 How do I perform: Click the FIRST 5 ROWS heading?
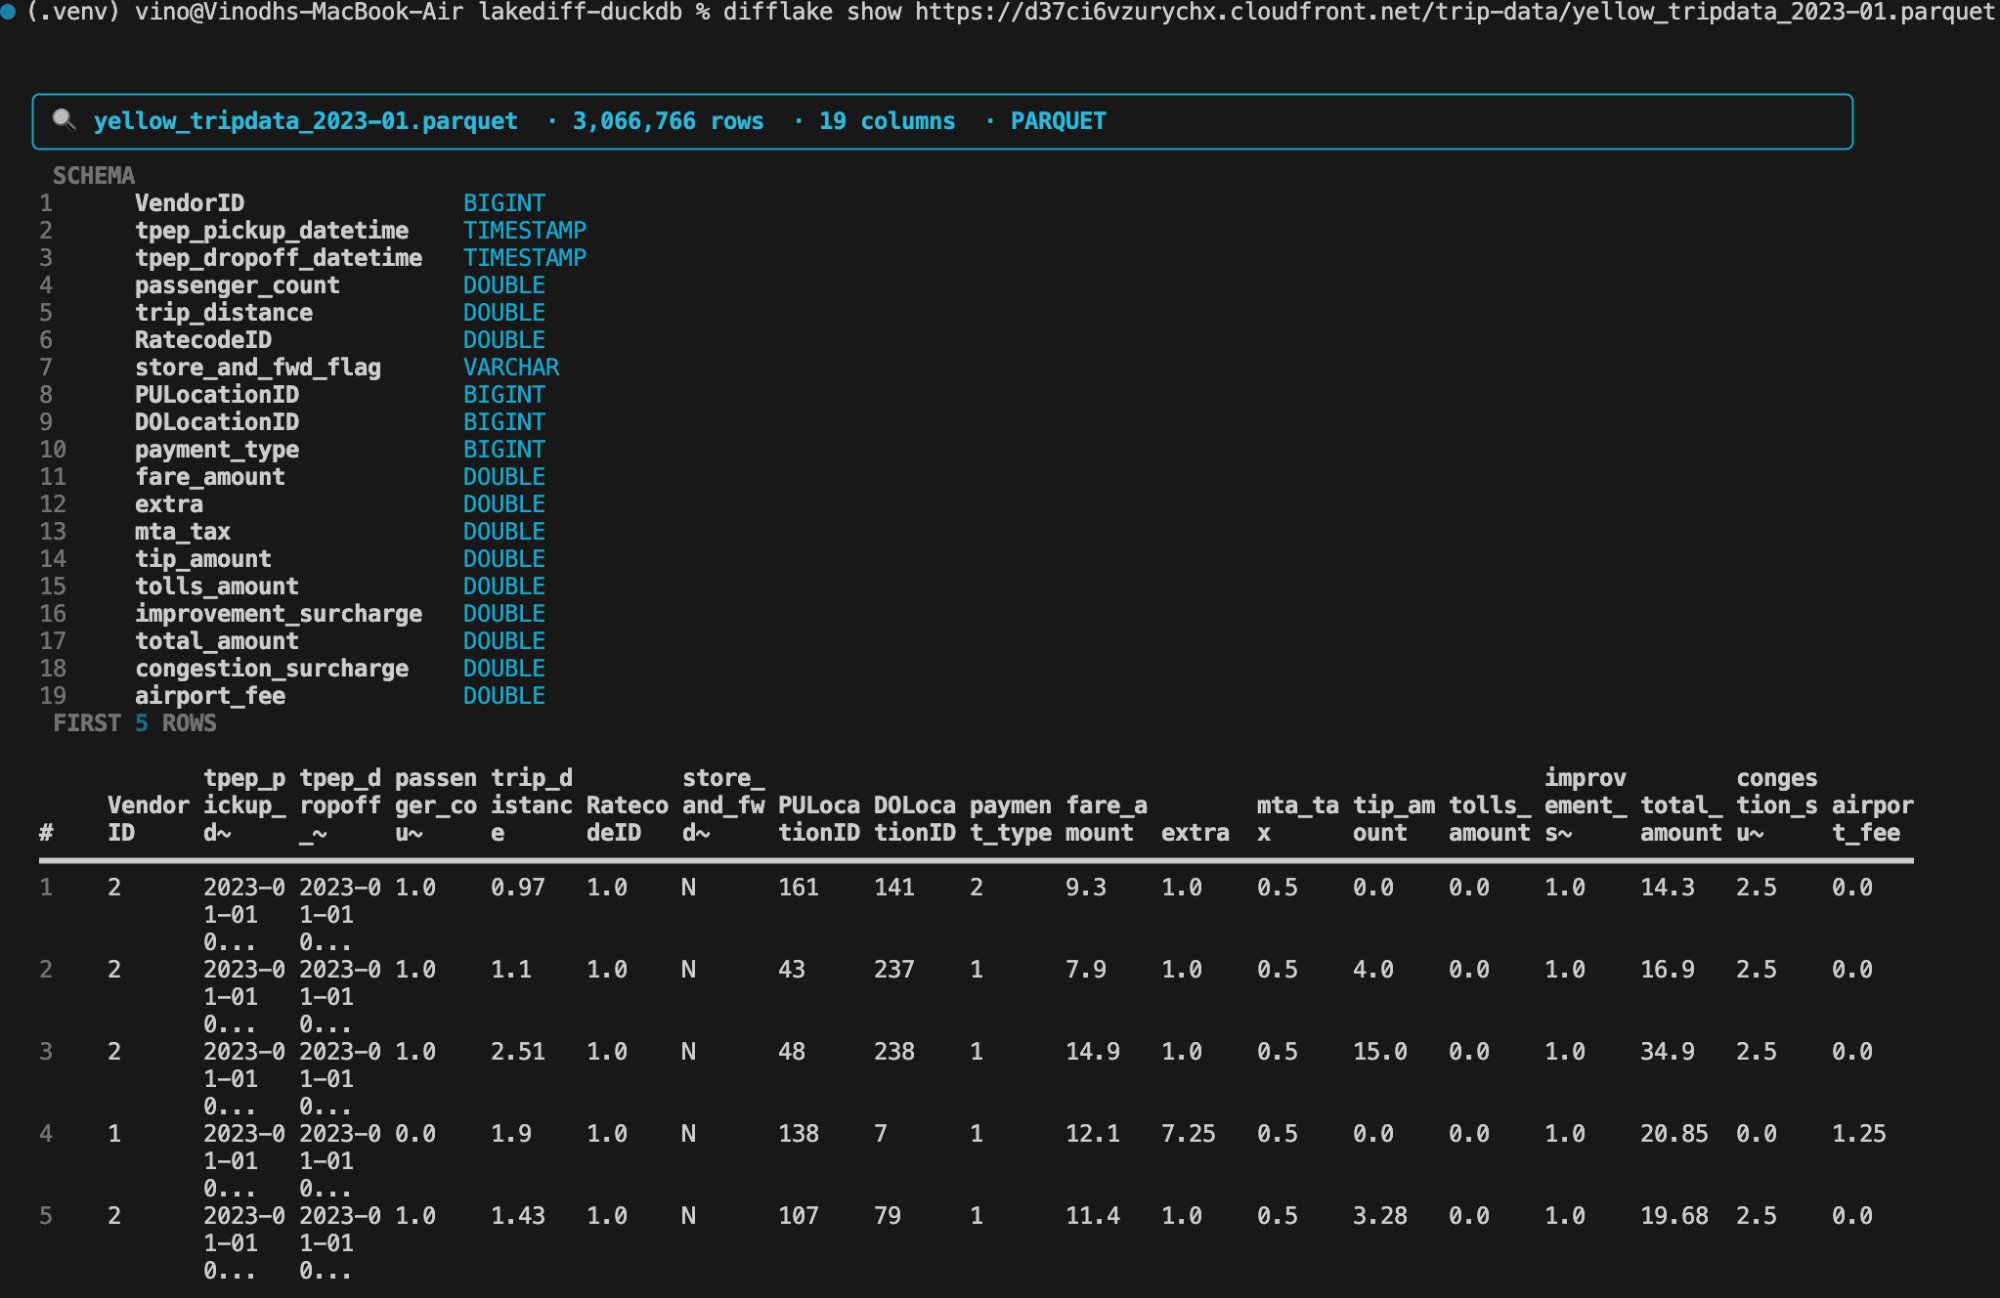[x=134, y=723]
